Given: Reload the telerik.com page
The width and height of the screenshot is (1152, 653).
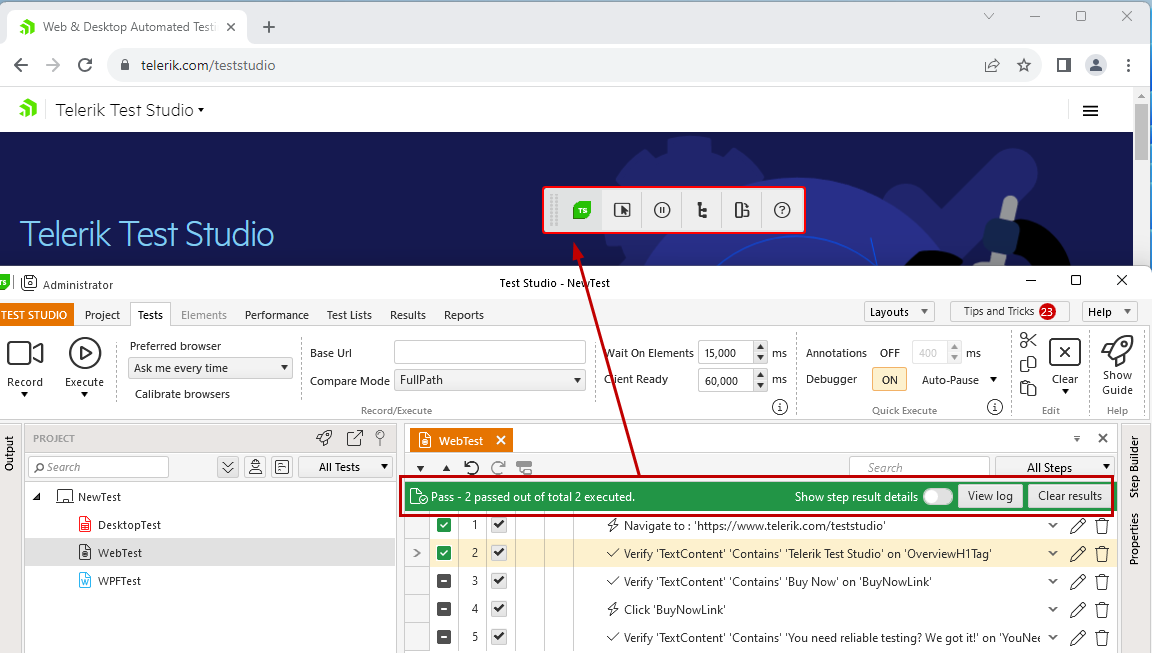Looking at the screenshot, I should (x=85, y=65).
